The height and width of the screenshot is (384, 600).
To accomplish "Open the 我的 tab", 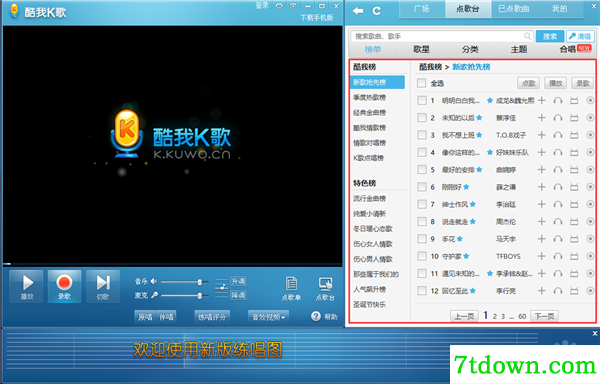I will (559, 9).
